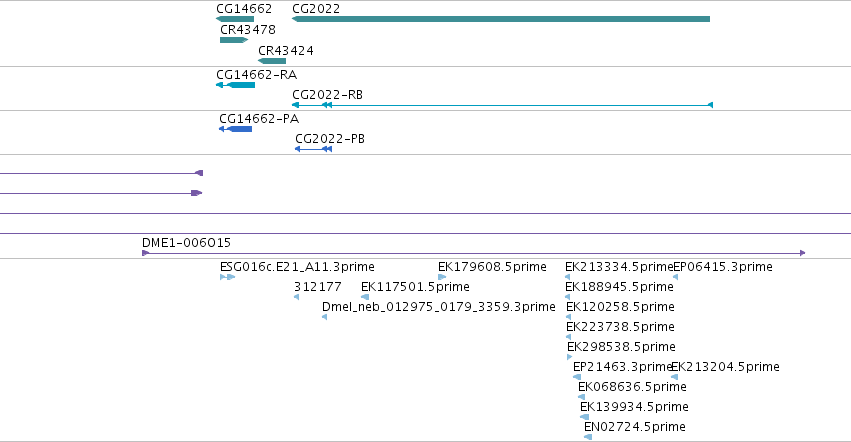Screen dimensions: 851x442
Task: Select the EK223738.5prime label
Action: tap(620, 326)
